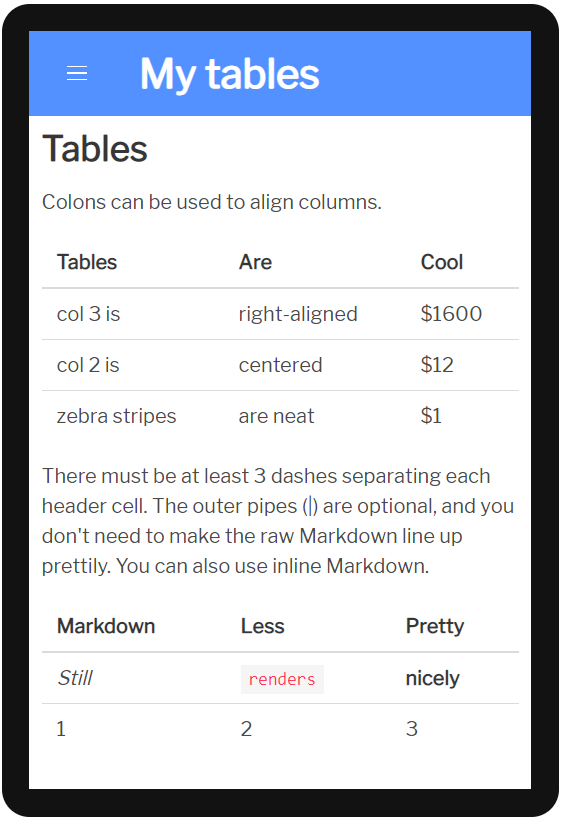Image resolution: width=562 pixels, height=822 pixels.
Task: Click the 'Cool' column header
Action: pyautogui.click(x=442, y=262)
